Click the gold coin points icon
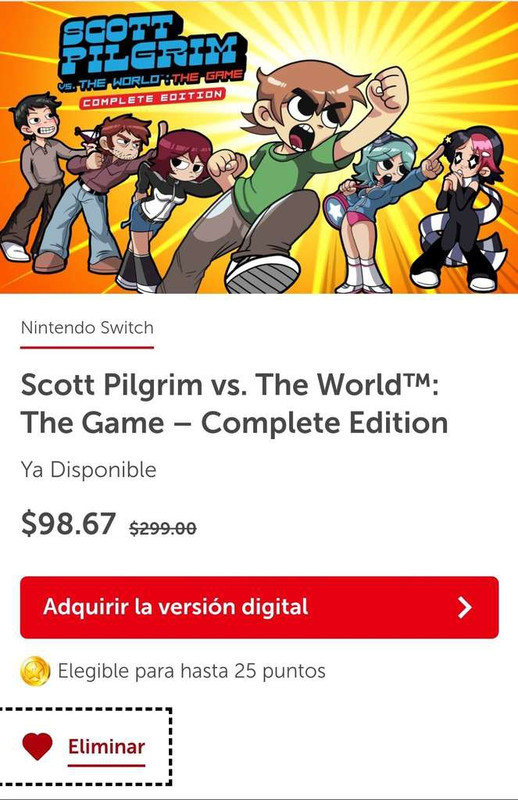Viewport: 518px width, 800px height. point(35,671)
